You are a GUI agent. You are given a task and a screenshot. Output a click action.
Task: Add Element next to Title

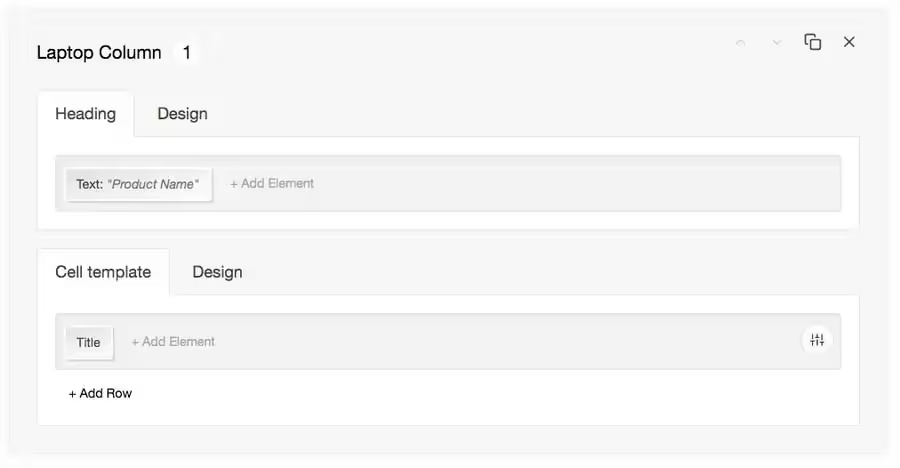173,342
